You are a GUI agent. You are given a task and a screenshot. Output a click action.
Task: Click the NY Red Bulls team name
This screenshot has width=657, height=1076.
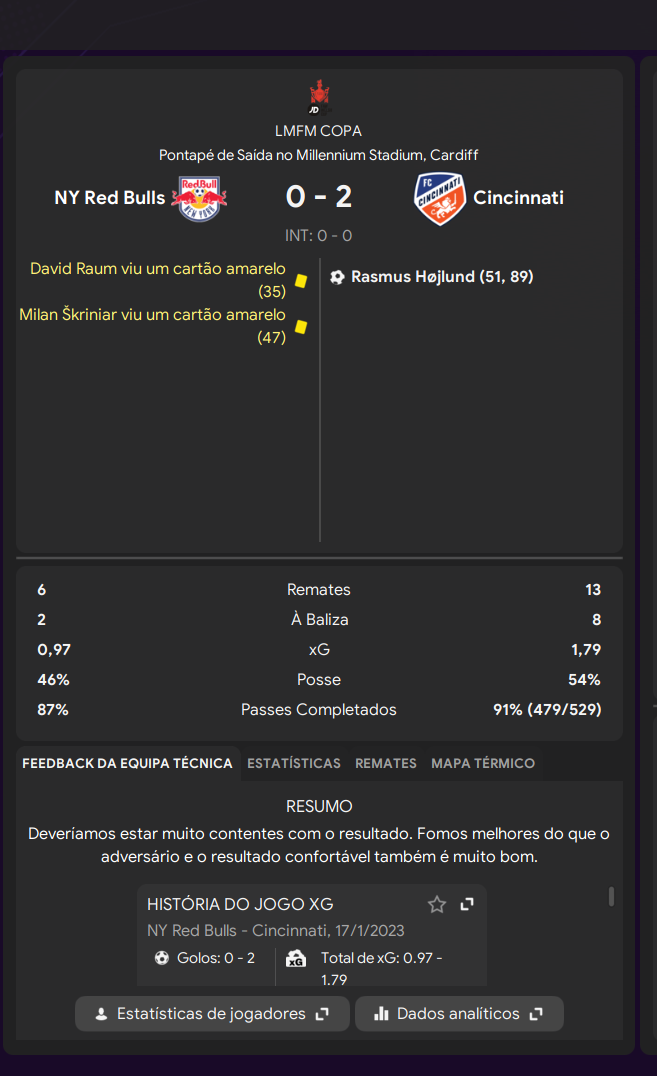(110, 198)
